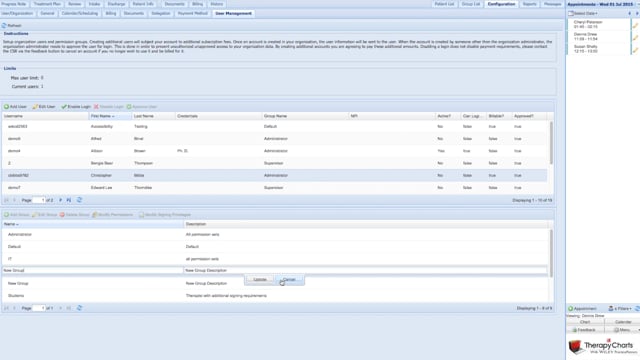Edit Cheryl Peterson appointment pencil icon
This screenshot has height=360, width=640.
(x=635, y=25)
